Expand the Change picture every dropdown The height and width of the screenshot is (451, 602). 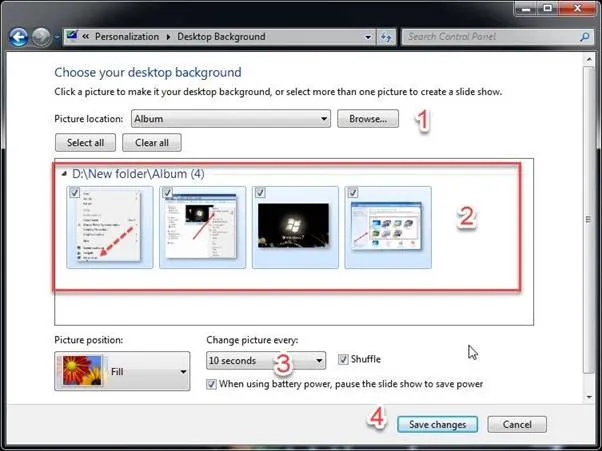pos(319,361)
